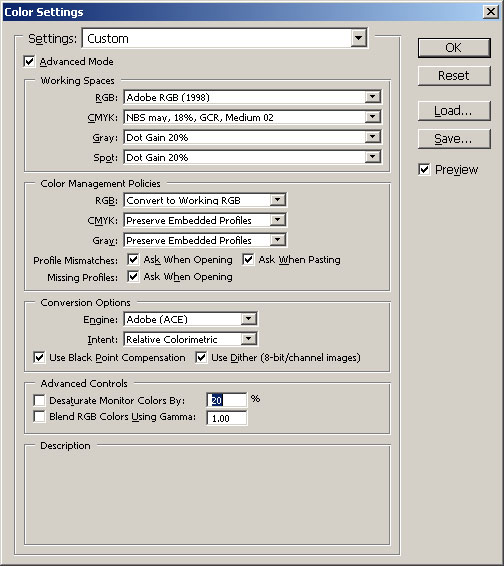Toggle the Preview checkbox
Viewport: 504px width, 566px height.
point(424,169)
